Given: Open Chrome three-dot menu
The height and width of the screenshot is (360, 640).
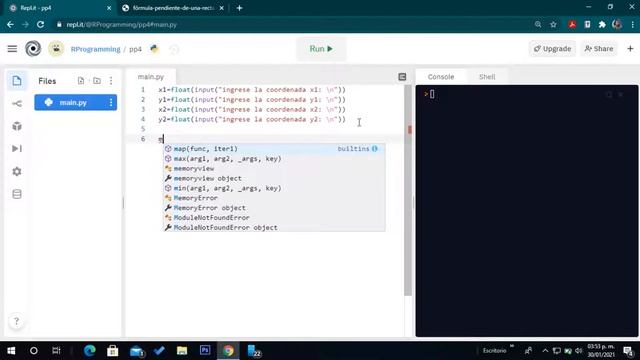Looking at the screenshot, I should pyautogui.click(x=633, y=24).
